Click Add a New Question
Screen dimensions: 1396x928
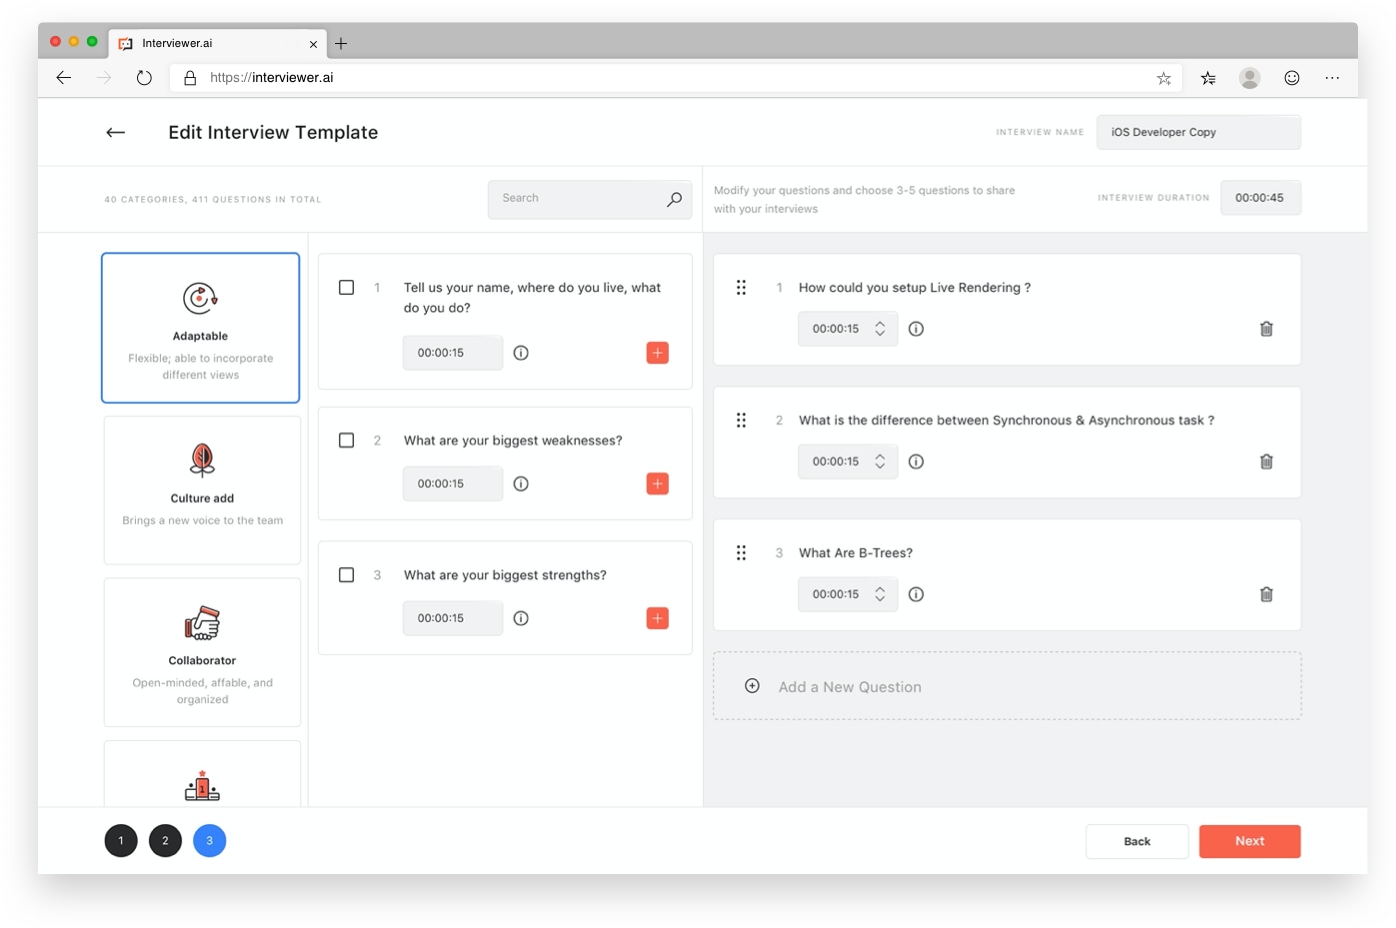pos(850,687)
